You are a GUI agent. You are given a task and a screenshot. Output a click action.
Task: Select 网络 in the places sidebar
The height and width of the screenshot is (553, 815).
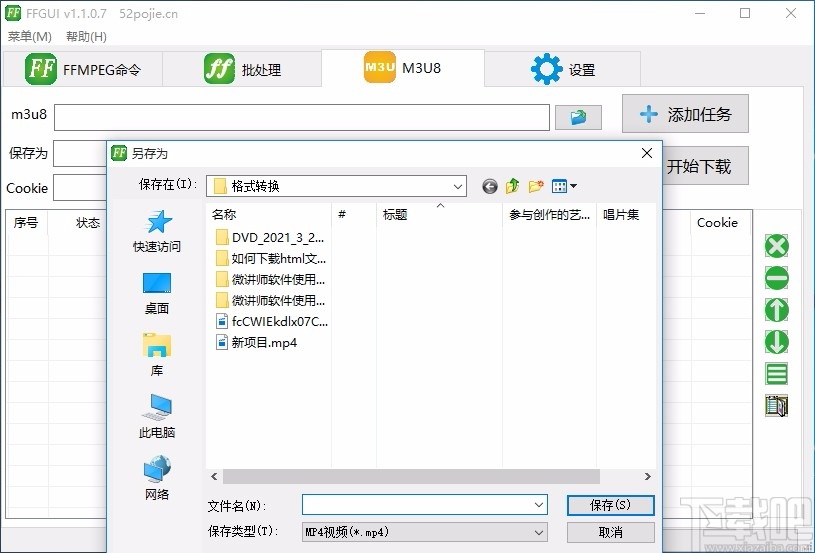(157, 478)
